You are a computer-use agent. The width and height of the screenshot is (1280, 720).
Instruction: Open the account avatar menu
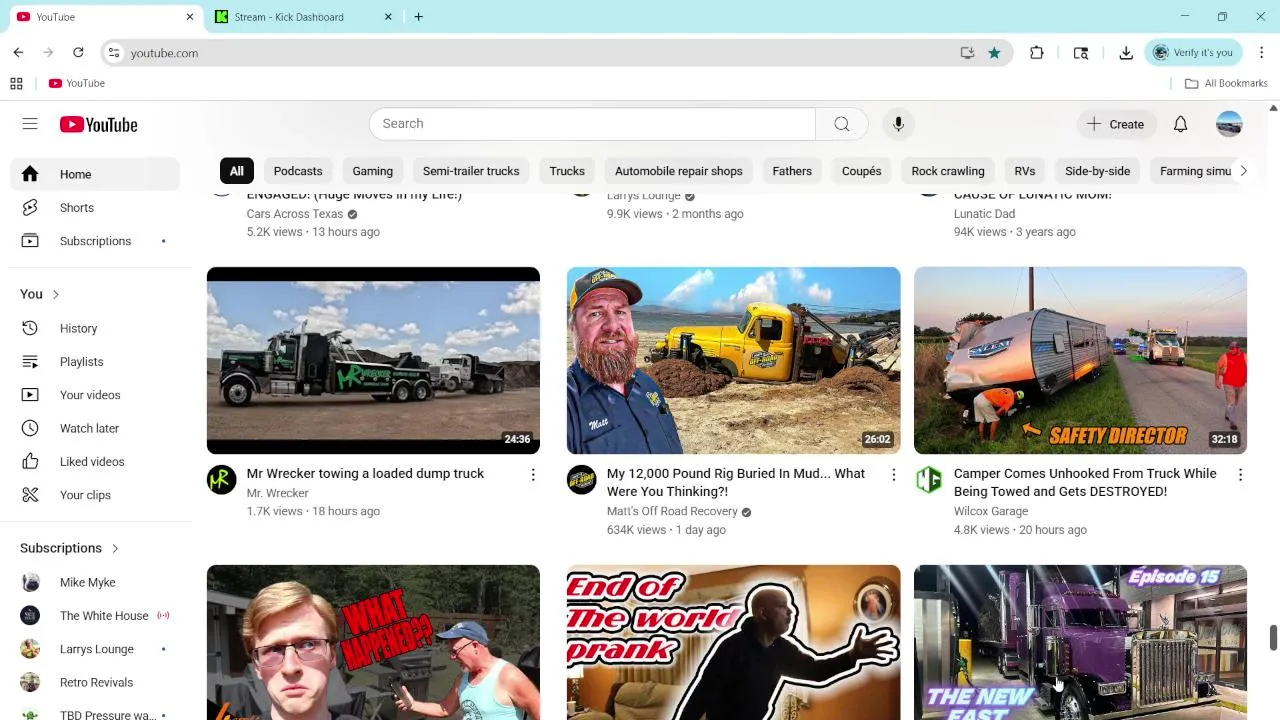1229,124
